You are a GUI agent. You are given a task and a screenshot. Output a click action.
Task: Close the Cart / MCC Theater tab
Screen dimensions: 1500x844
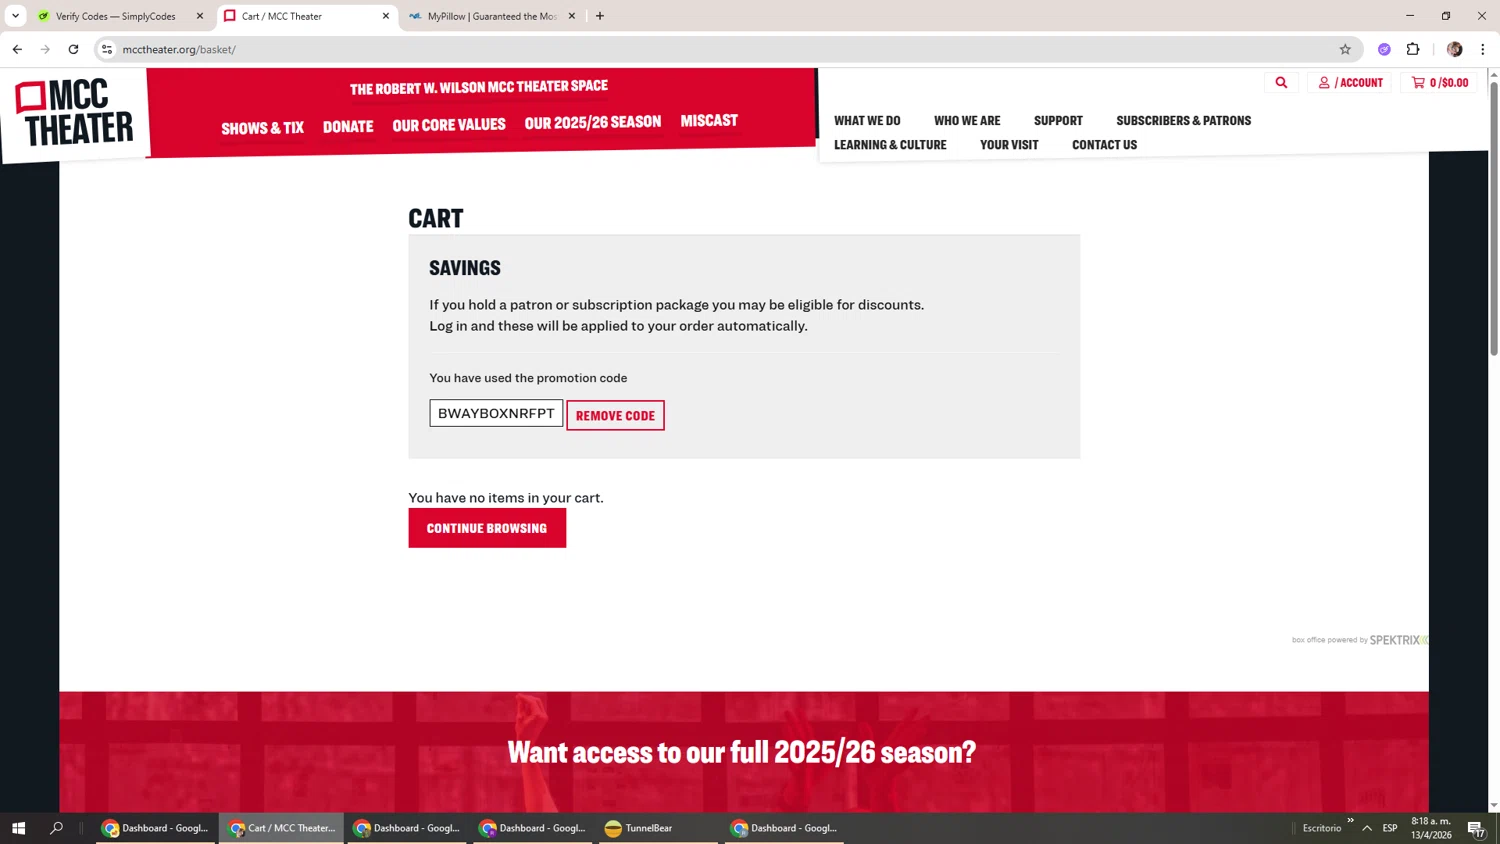386,16
